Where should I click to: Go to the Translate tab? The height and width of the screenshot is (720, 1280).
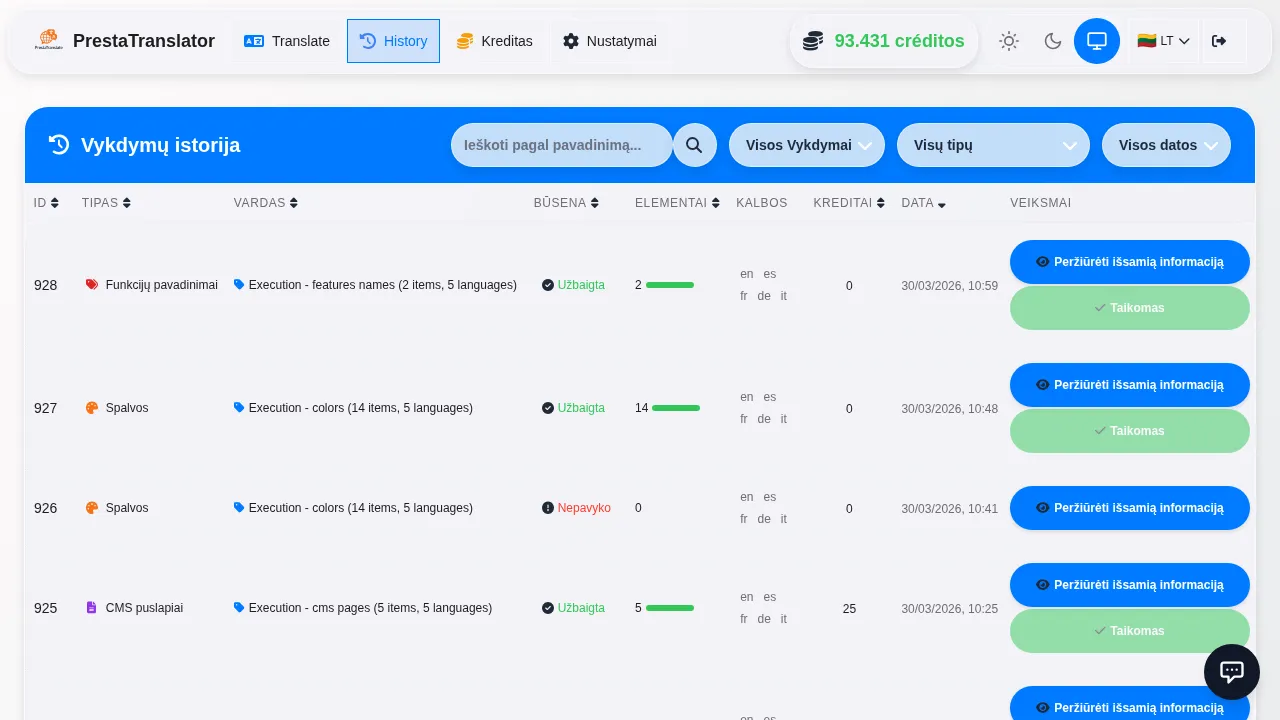click(x=287, y=41)
